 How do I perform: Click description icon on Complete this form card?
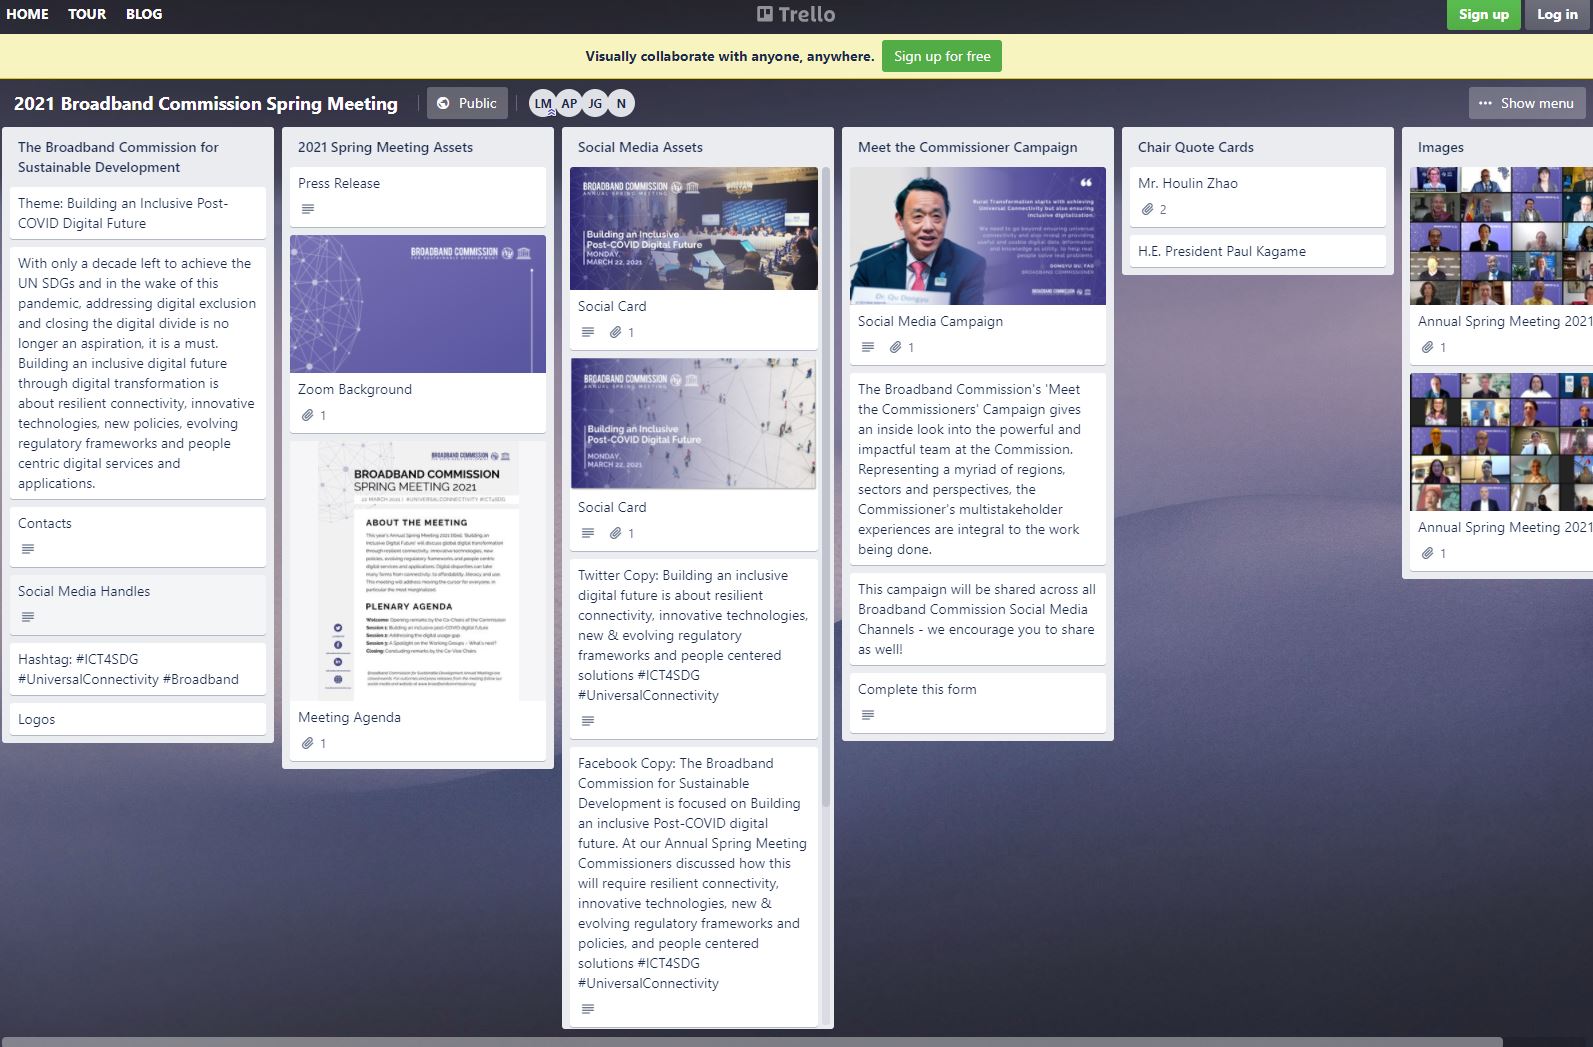[x=868, y=715]
